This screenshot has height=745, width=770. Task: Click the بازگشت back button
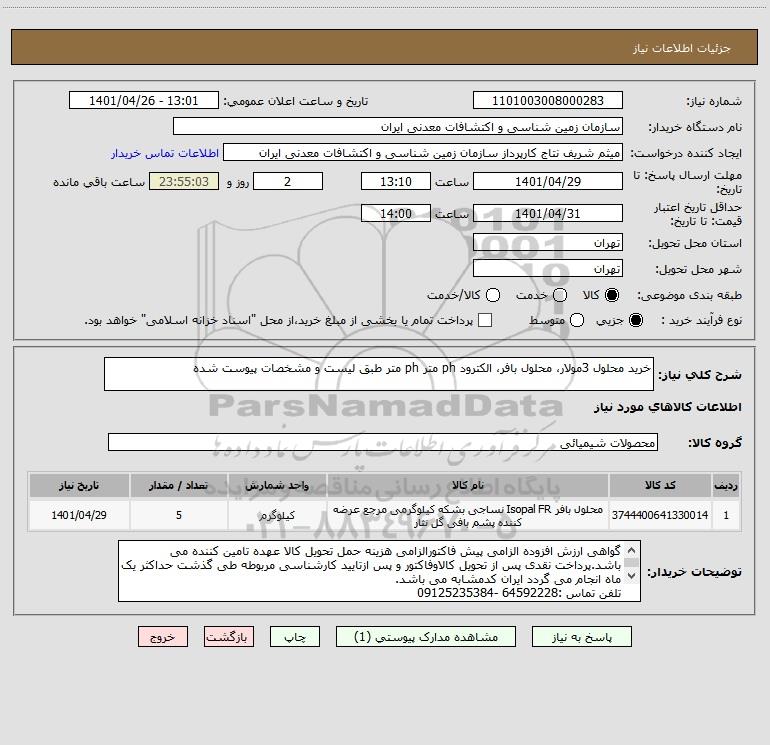(229, 637)
